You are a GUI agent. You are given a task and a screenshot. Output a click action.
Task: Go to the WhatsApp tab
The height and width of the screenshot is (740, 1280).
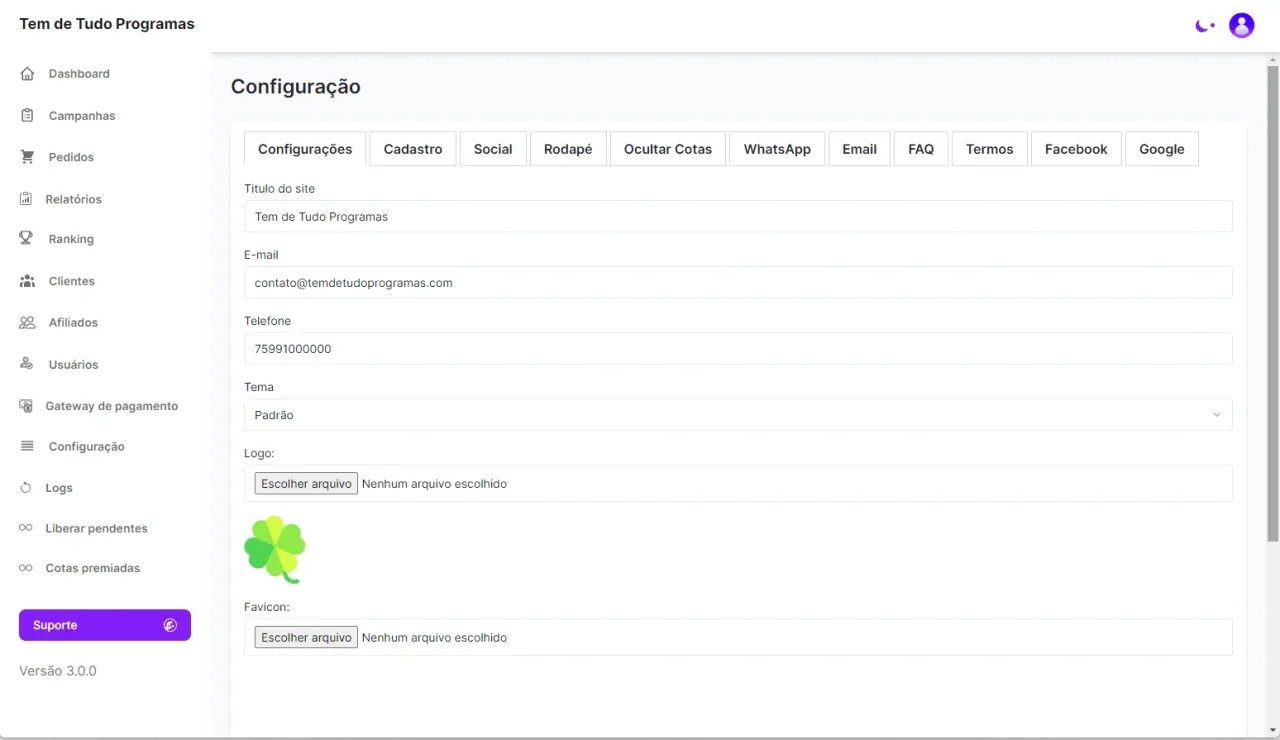[x=777, y=149]
